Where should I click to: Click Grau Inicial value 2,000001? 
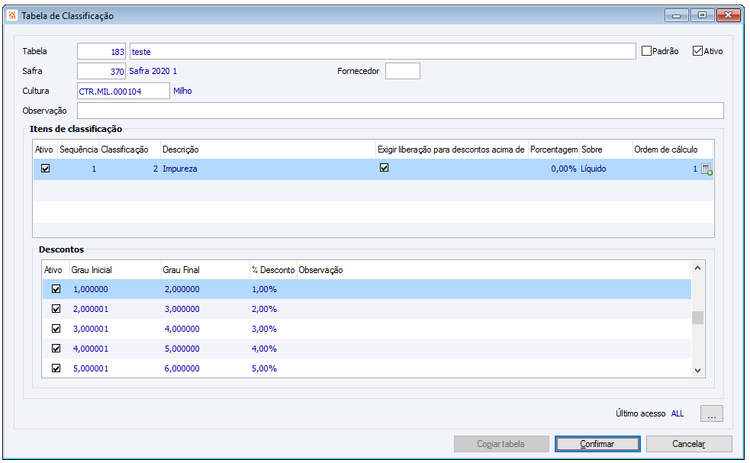pyautogui.click(x=90, y=309)
